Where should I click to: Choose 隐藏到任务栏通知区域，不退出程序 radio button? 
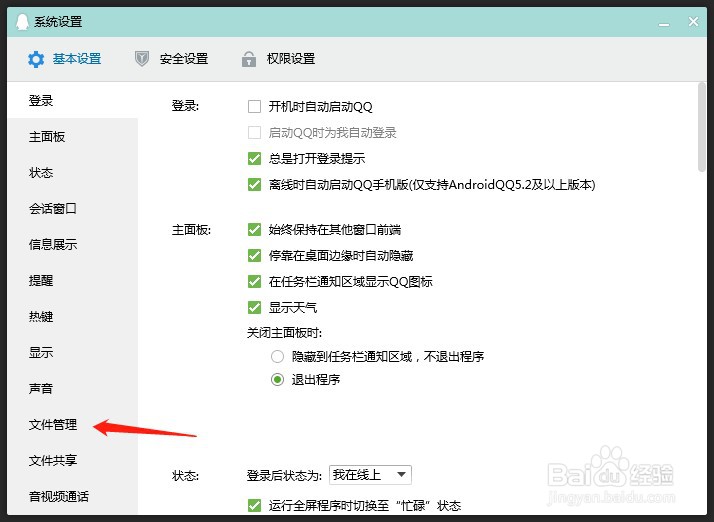tap(277, 356)
